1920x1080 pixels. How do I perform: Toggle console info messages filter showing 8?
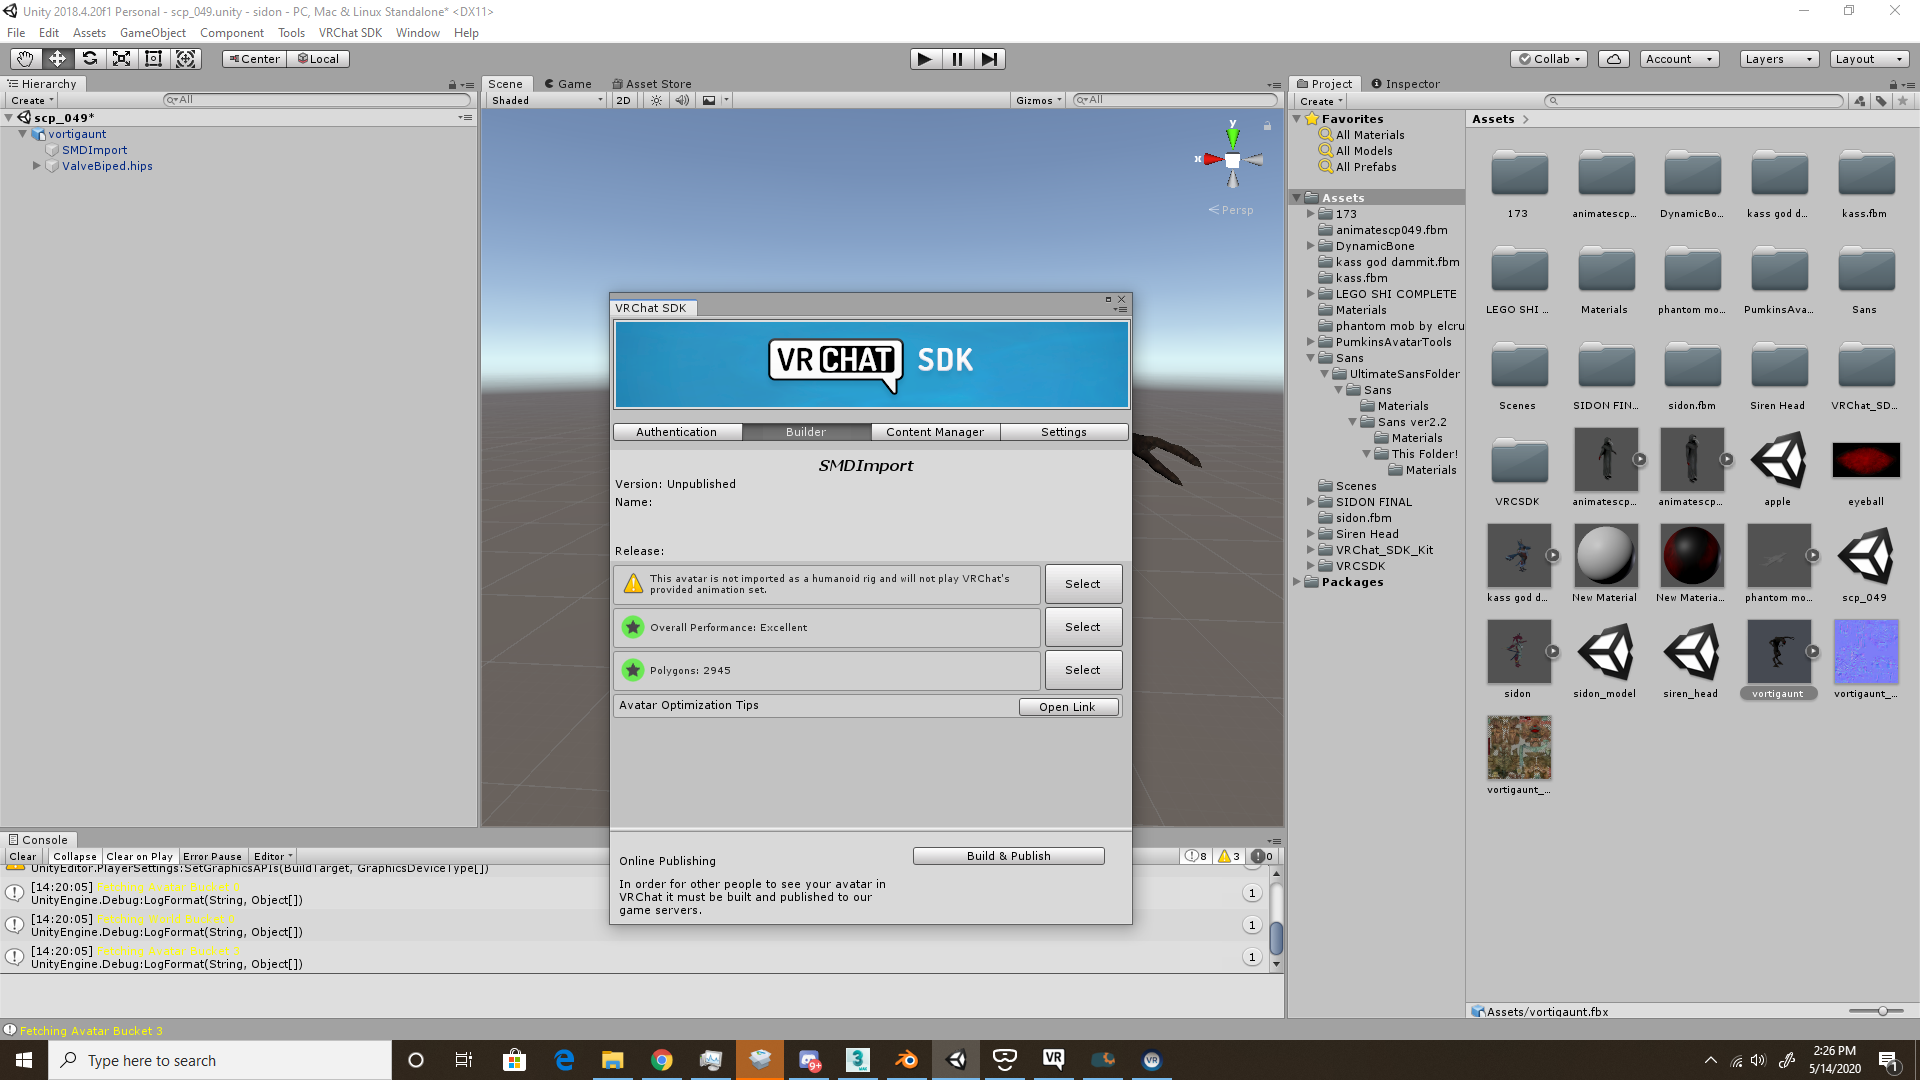[x=1196, y=856]
